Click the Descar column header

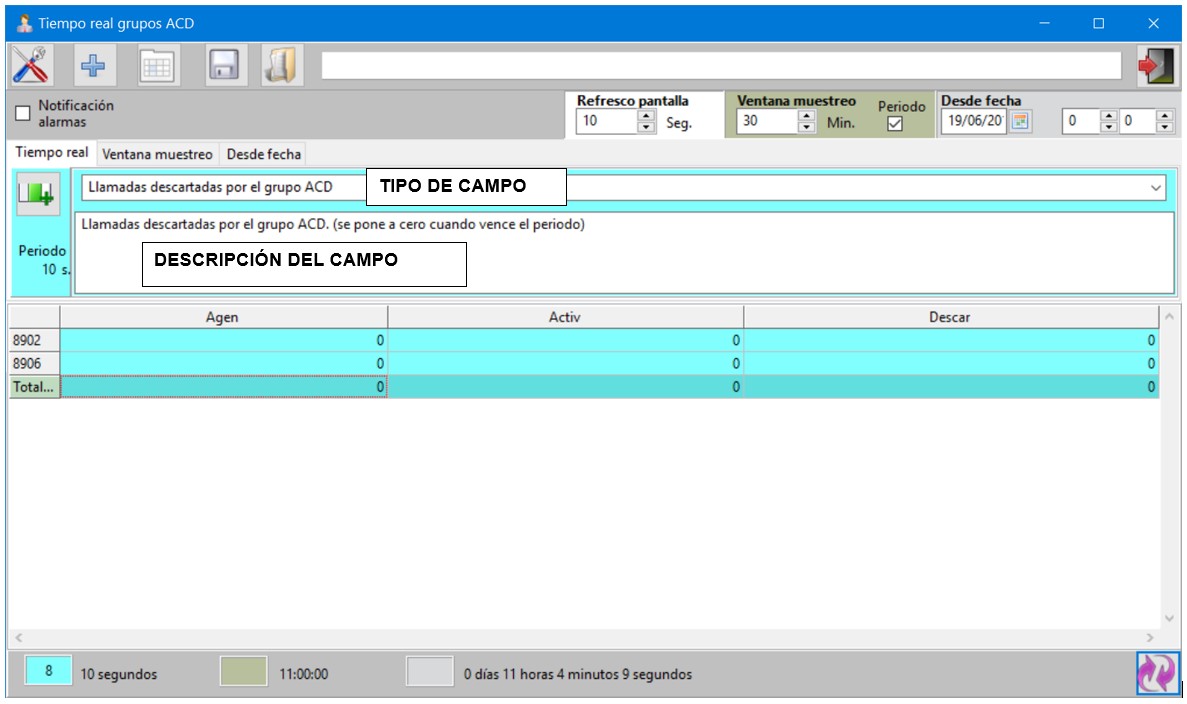click(951, 317)
